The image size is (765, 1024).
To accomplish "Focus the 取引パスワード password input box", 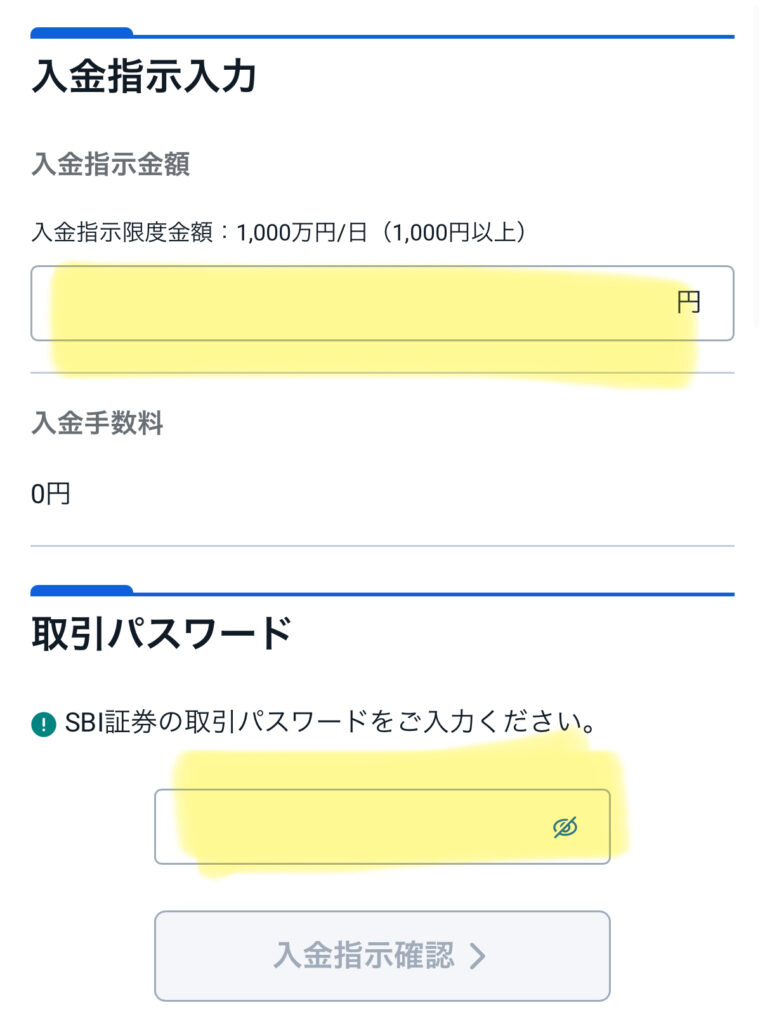I will [x=350, y=827].
